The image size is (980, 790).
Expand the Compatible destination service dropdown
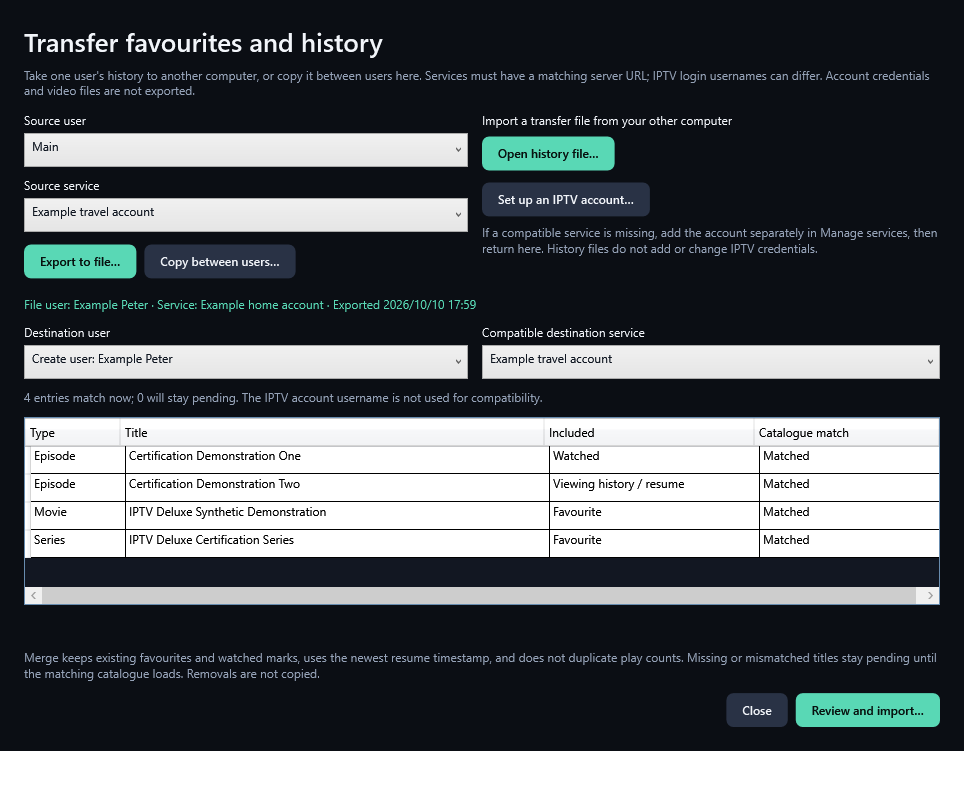[x=711, y=362]
